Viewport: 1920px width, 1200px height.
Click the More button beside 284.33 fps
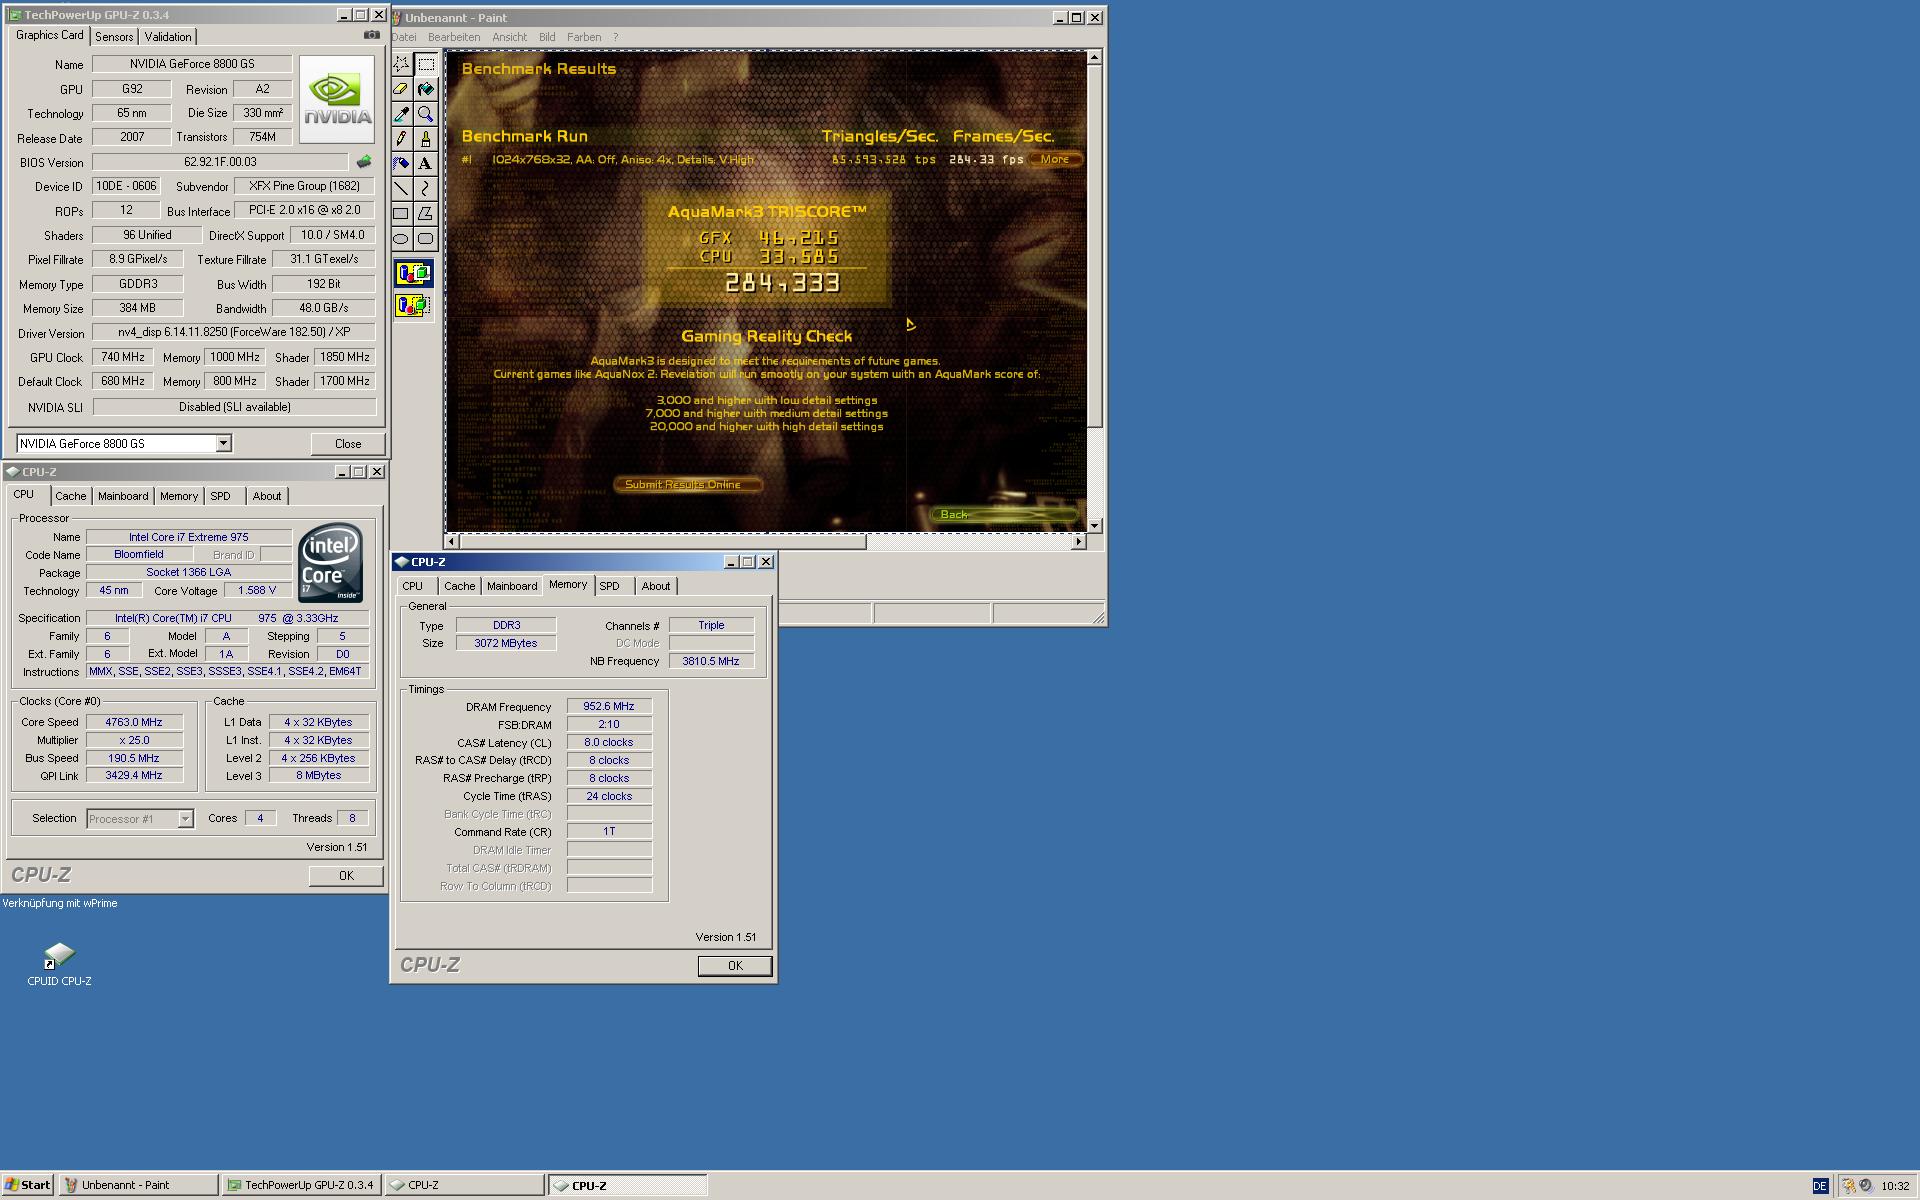point(1055,159)
